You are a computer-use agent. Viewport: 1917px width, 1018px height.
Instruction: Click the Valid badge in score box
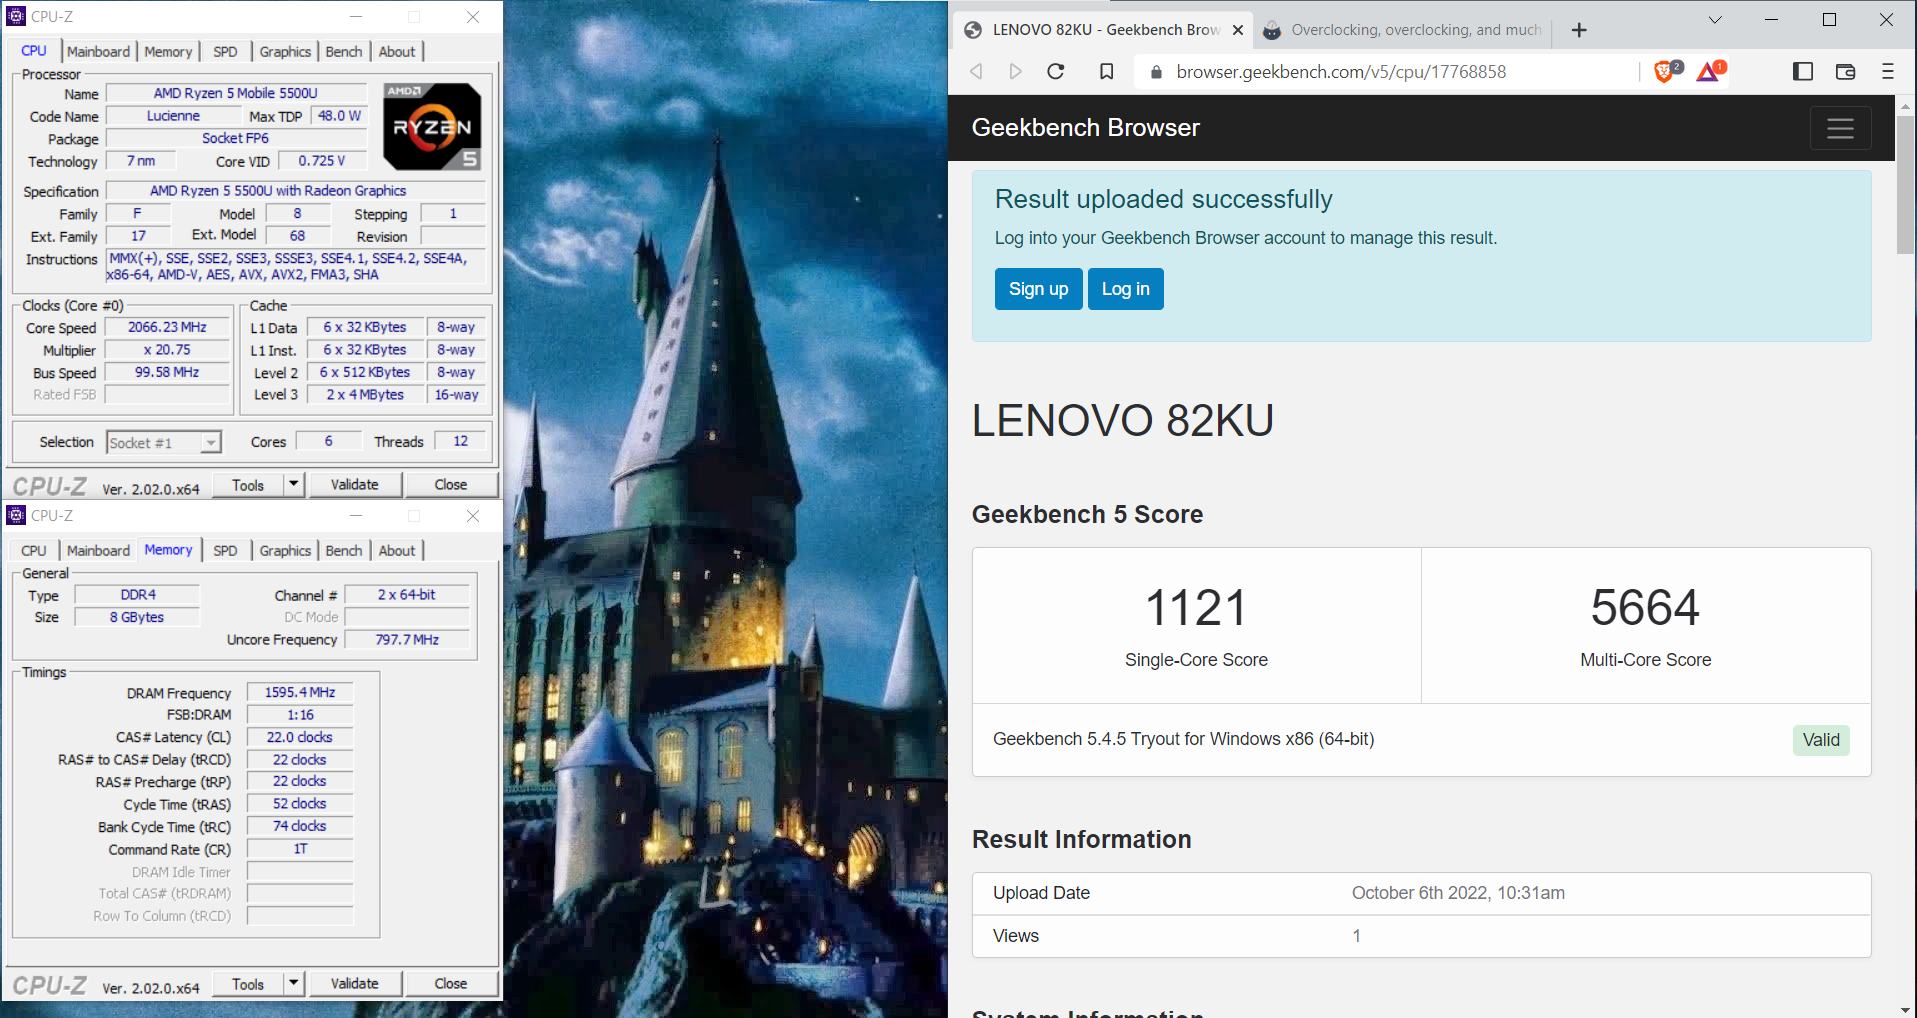coord(1821,740)
